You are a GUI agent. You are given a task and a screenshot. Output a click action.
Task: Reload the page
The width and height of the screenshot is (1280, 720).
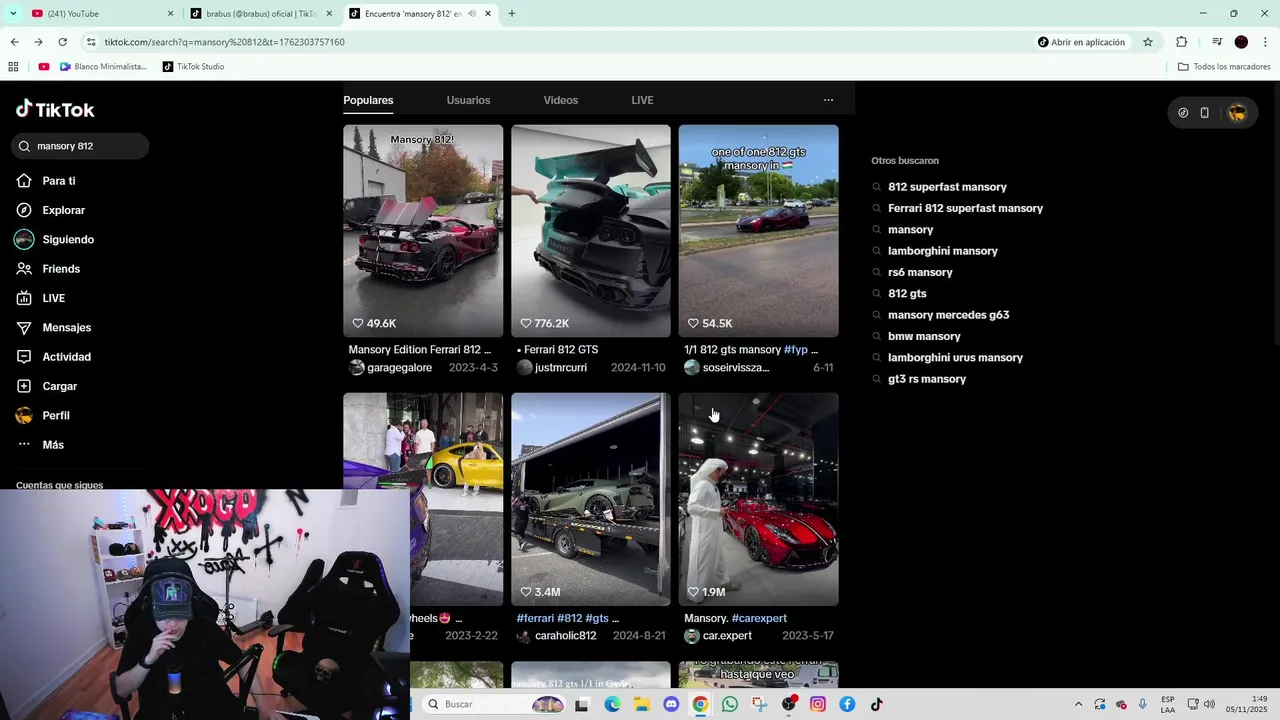click(x=62, y=42)
